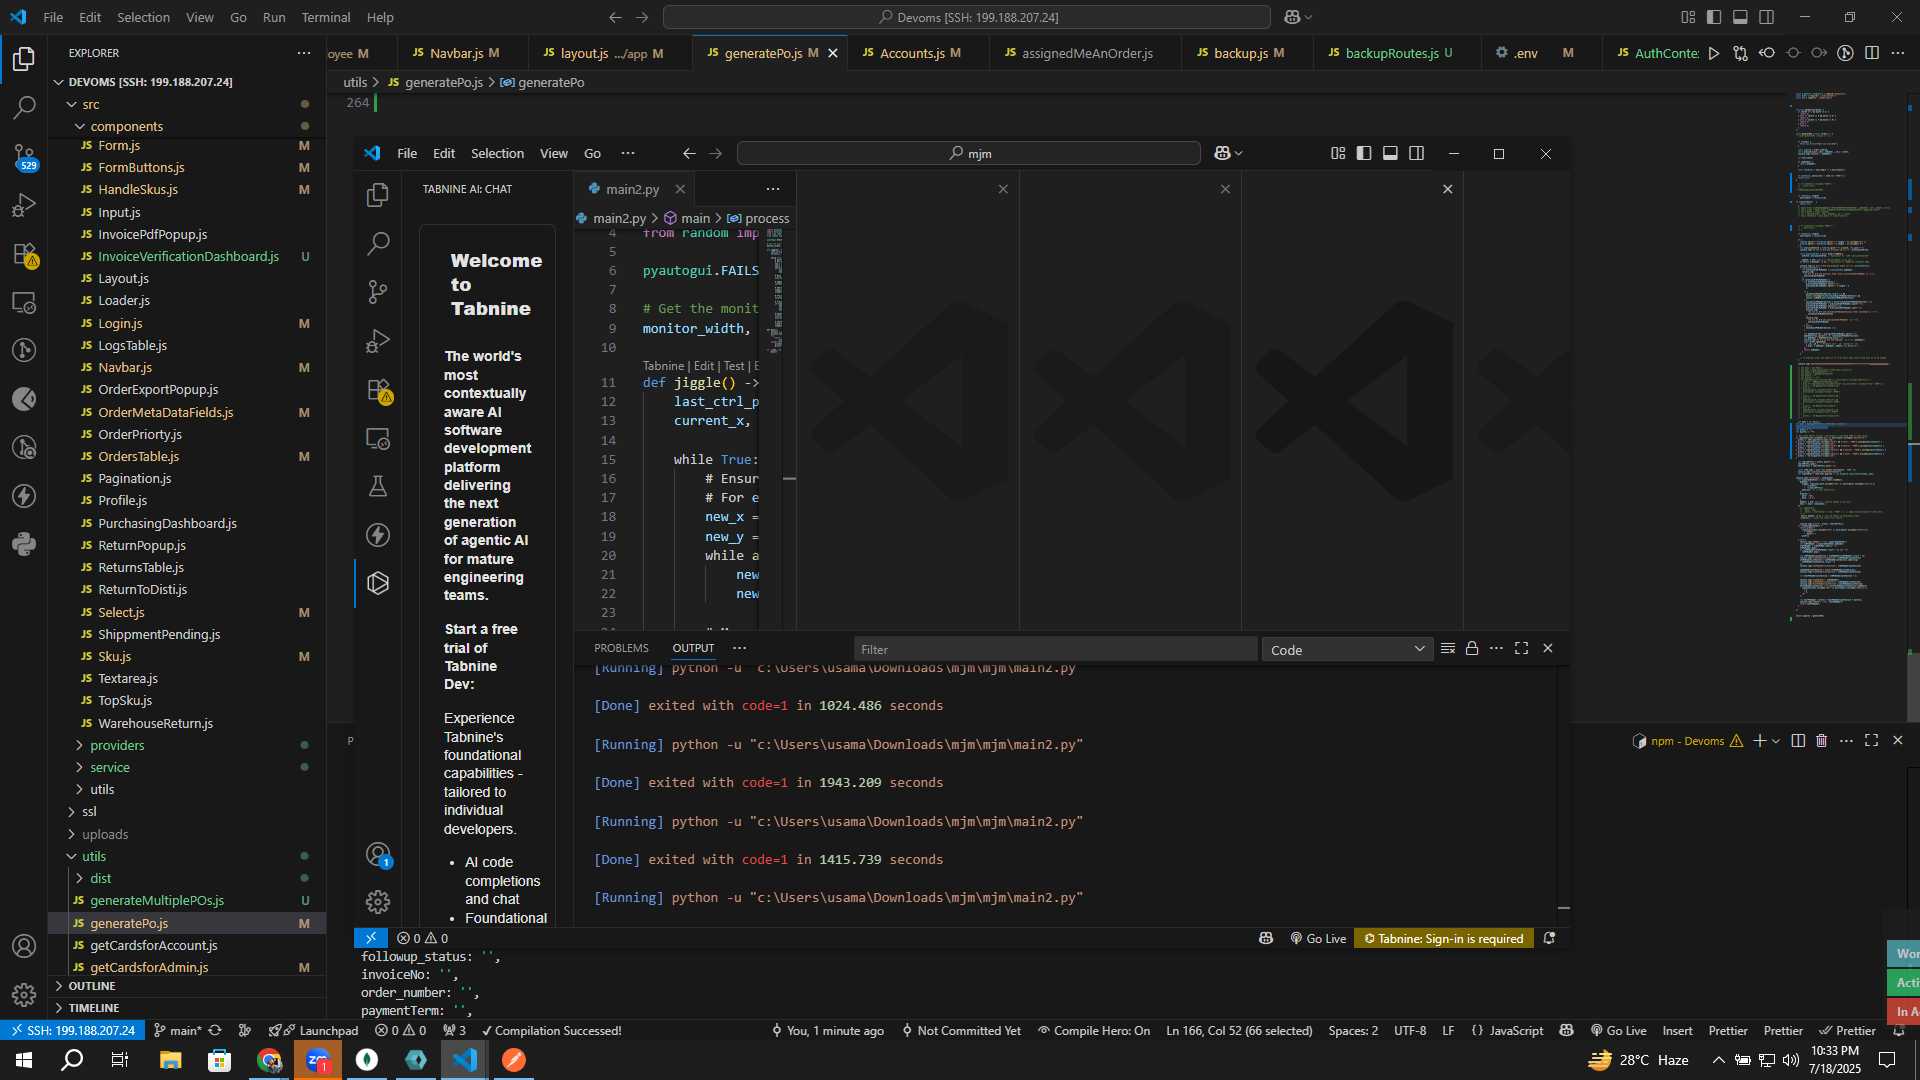Toggle panel in mjm window title bar

tap(1390, 154)
